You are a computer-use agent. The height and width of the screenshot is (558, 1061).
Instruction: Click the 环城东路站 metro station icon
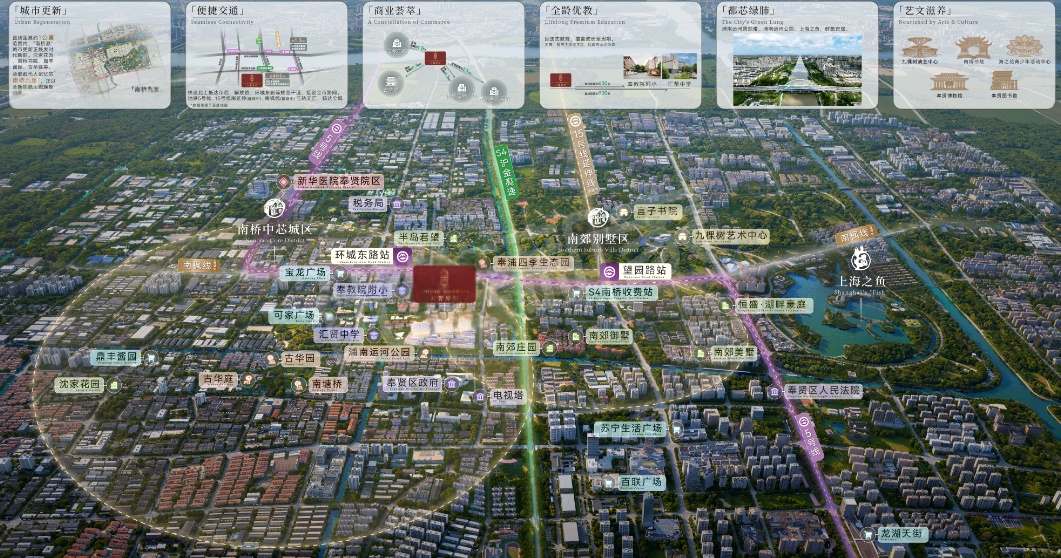point(401,256)
